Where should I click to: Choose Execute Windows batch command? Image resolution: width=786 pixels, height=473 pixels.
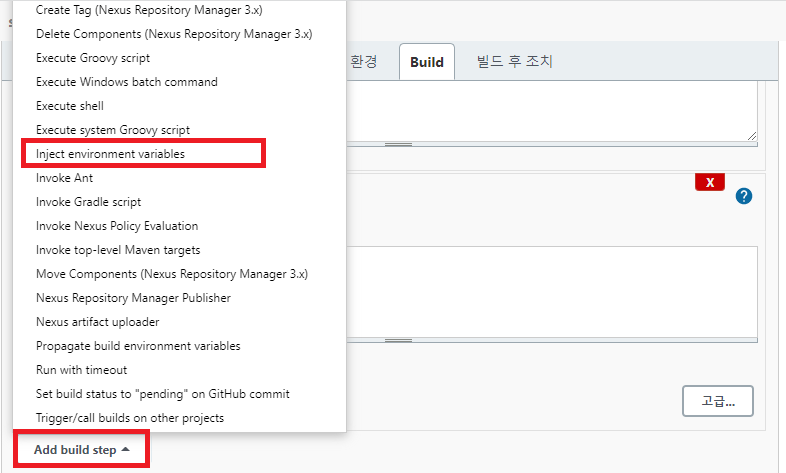pyautogui.click(x=127, y=82)
